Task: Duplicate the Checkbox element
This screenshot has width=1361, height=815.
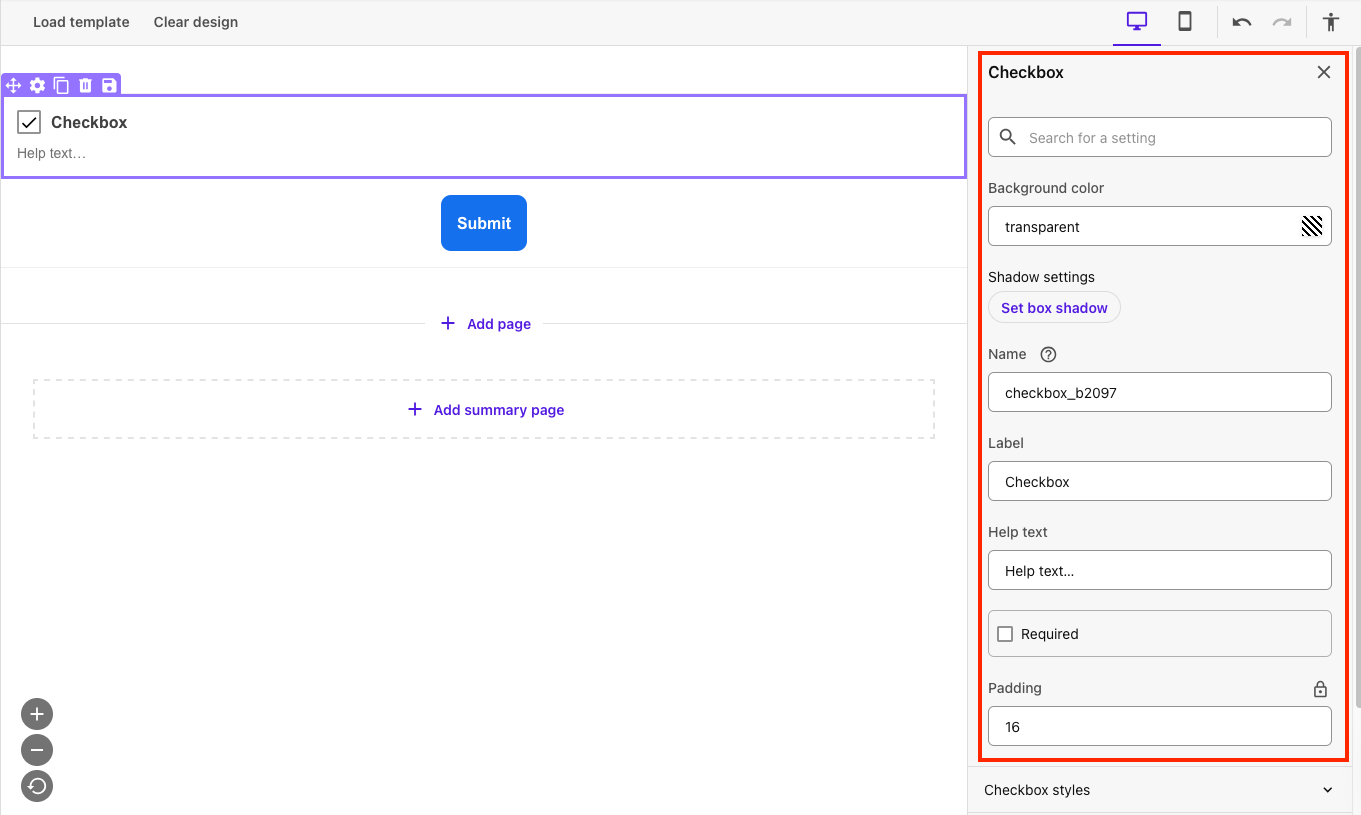Action: (x=61, y=85)
